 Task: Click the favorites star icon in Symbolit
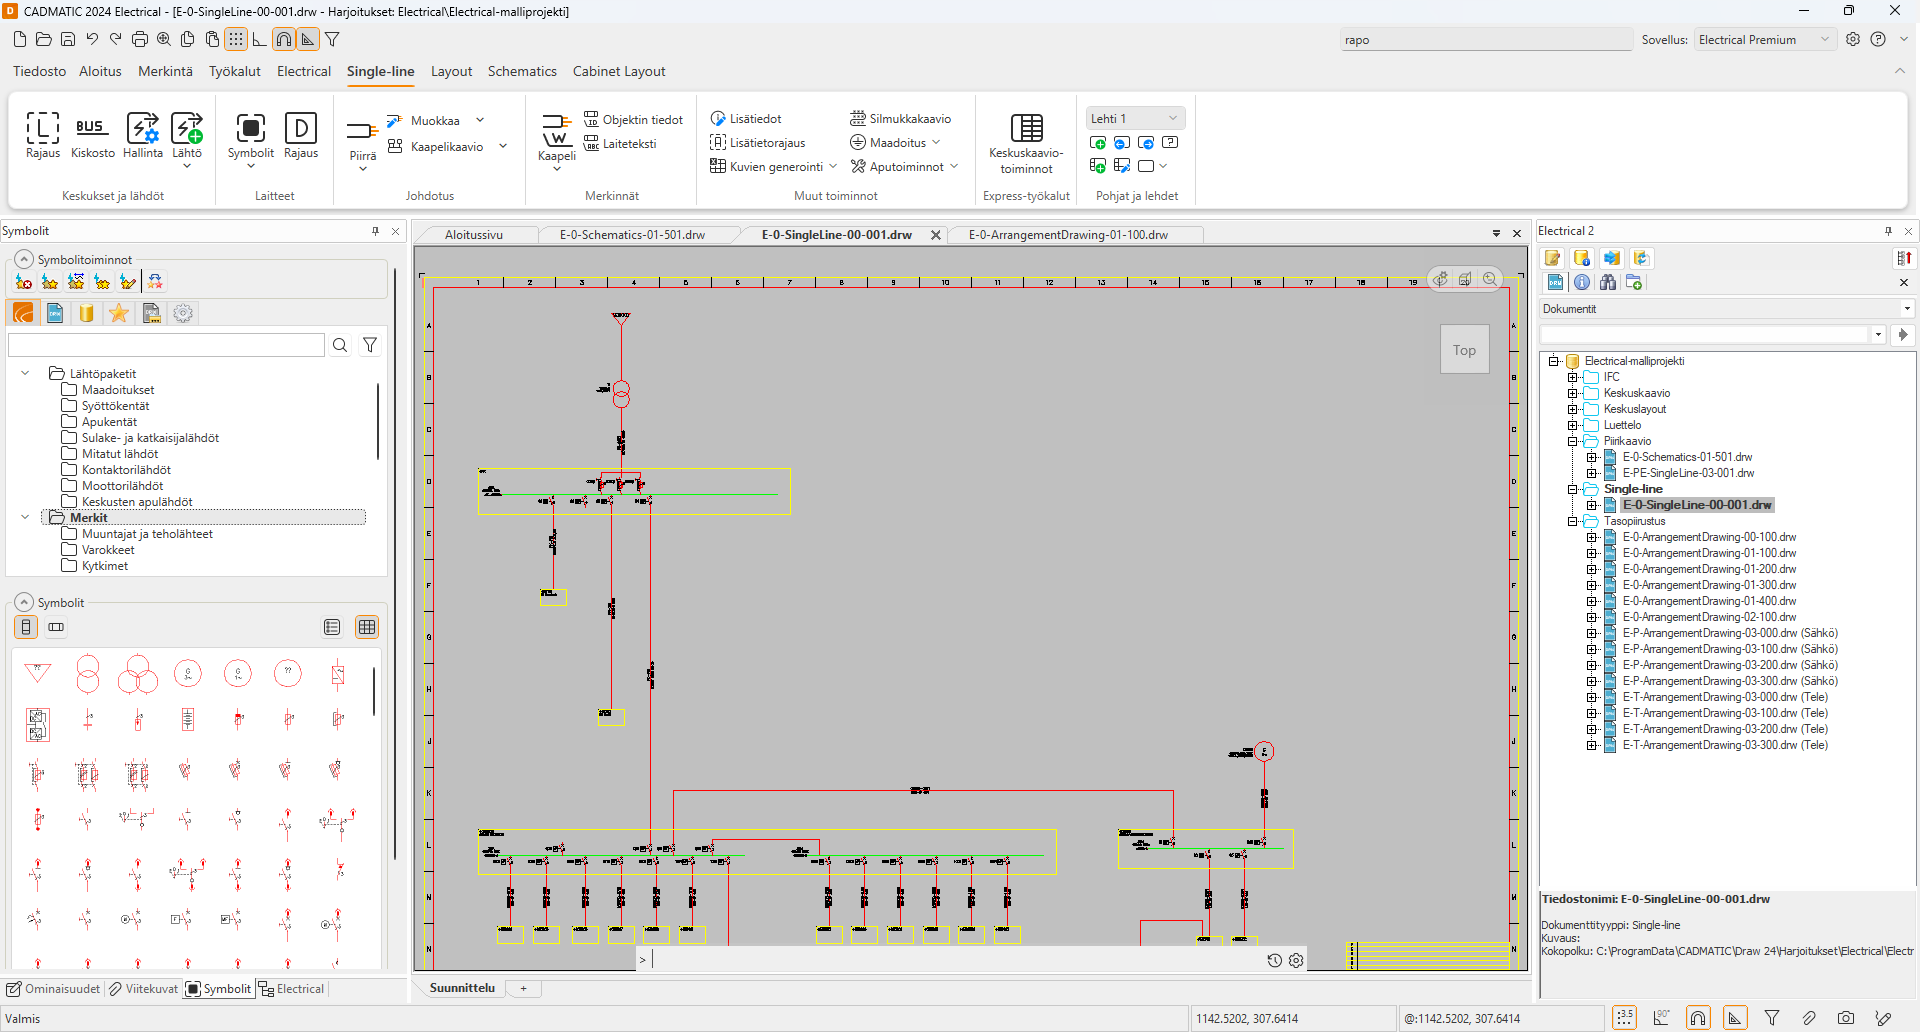click(x=119, y=314)
